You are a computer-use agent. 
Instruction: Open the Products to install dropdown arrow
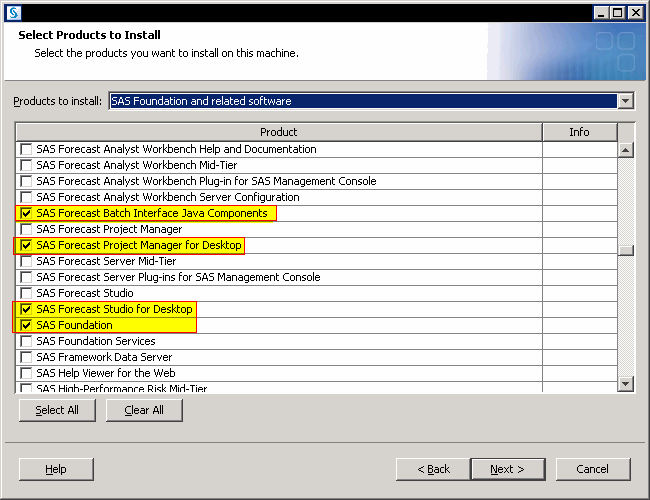626,101
